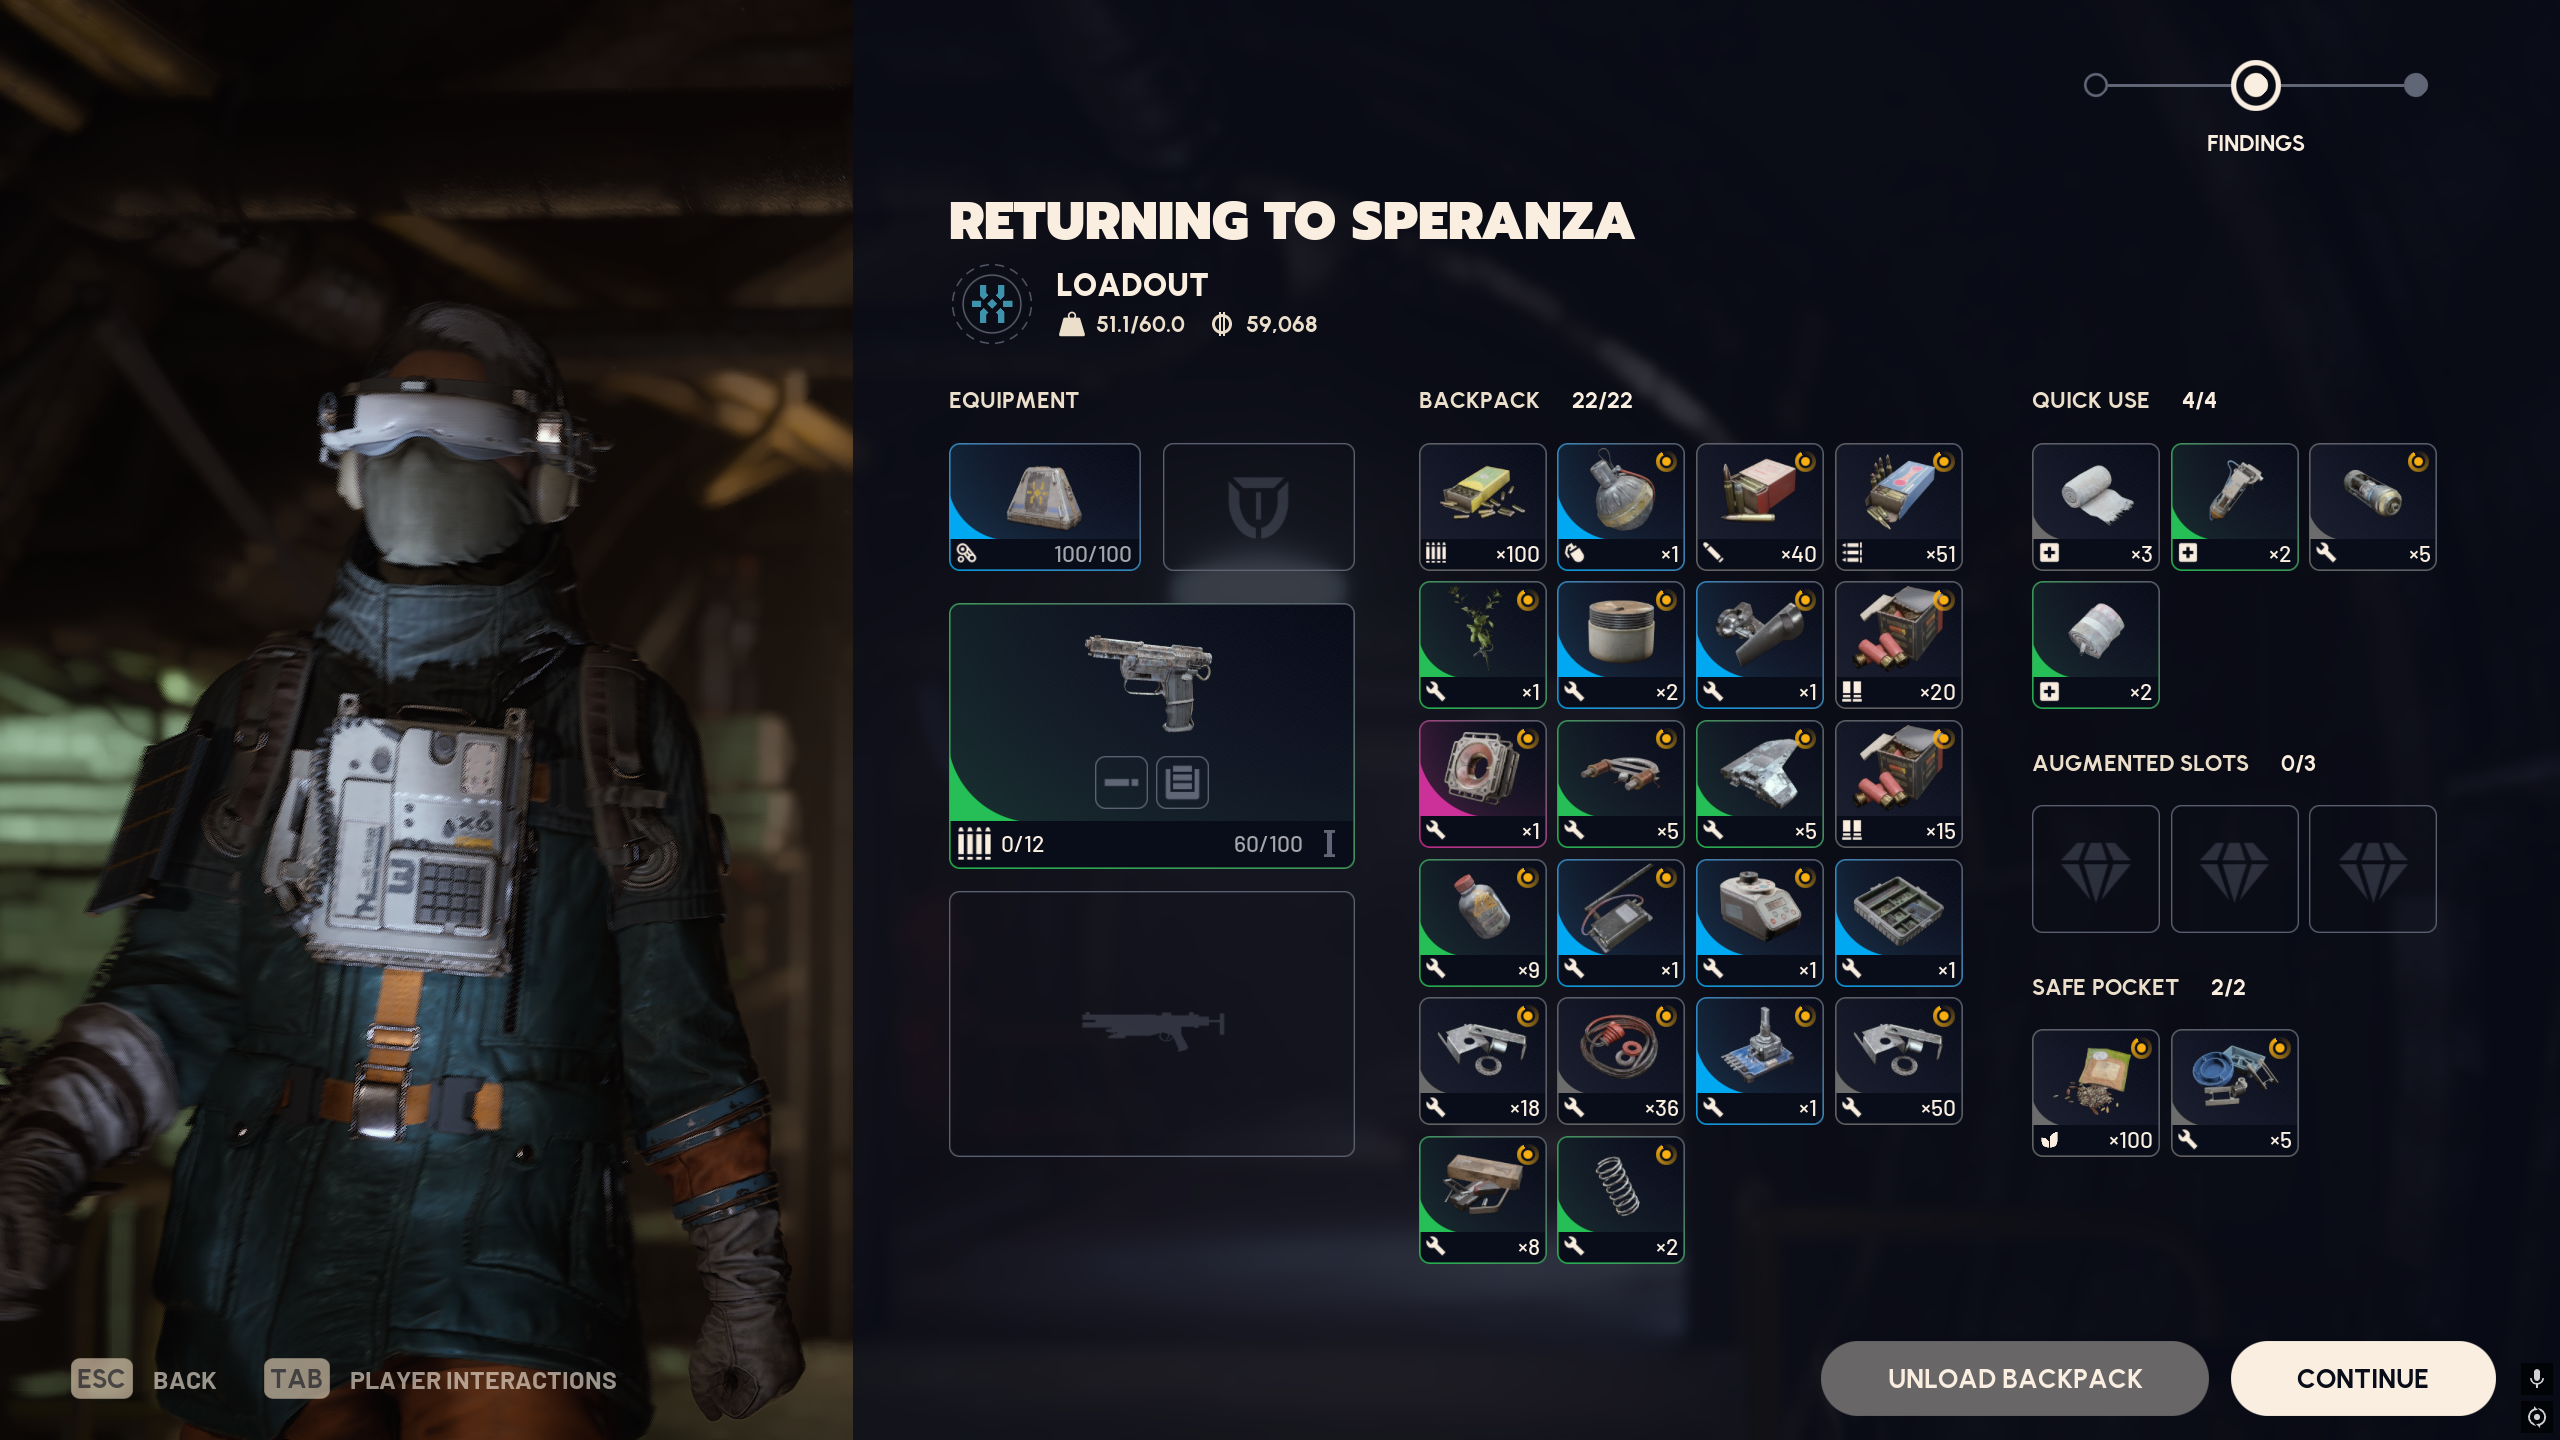This screenshot has width=2560, height=1440.
Task: Jump to the last progress step dot
Action: pyautogui.click(x=2415, y=86)
